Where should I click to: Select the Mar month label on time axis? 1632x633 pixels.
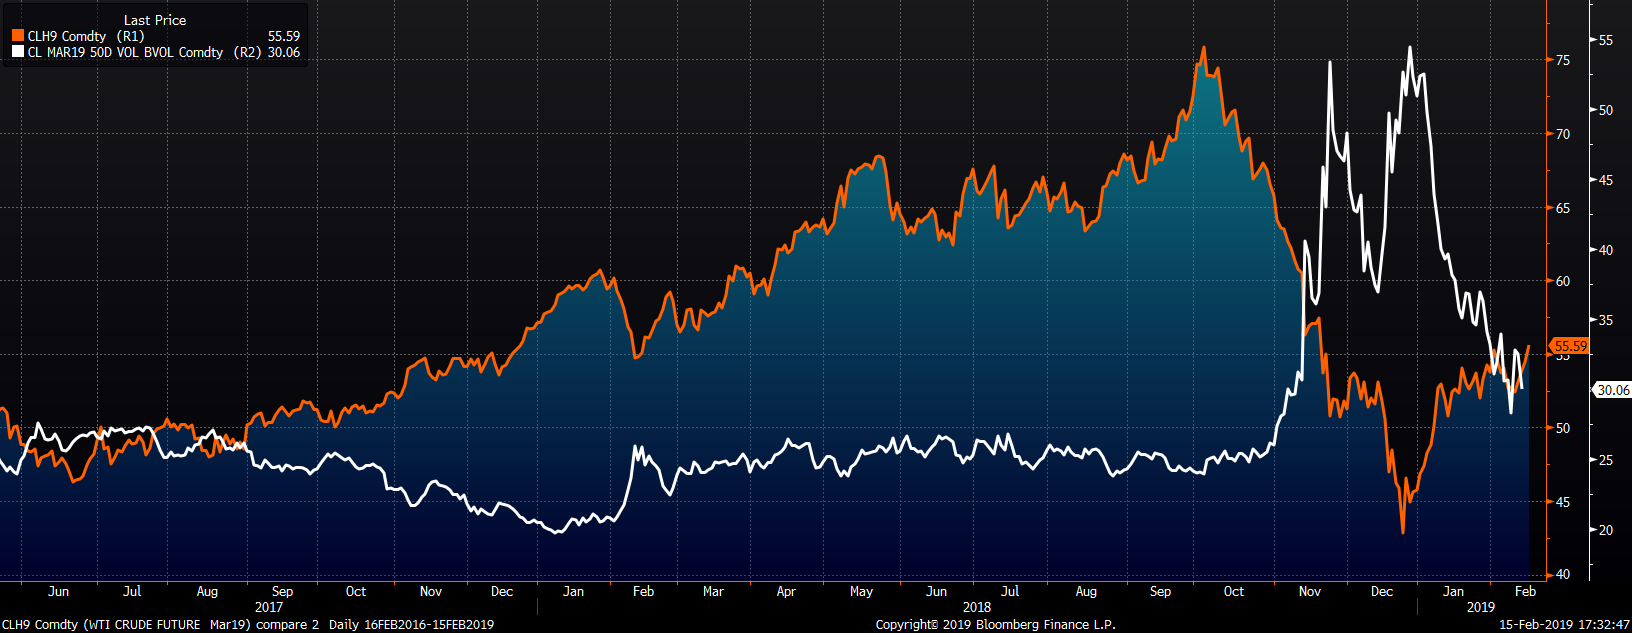point(713,591)
